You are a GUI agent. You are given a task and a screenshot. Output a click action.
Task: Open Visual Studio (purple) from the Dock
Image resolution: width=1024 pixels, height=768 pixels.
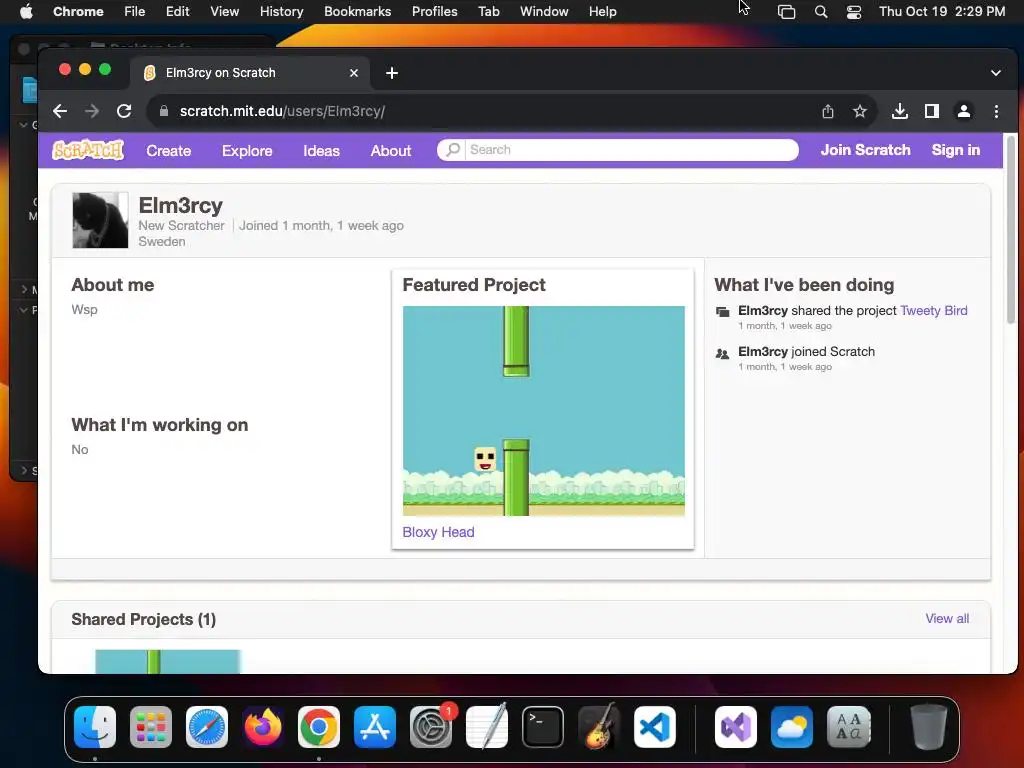pyautogui.click(x=736, y=727)
